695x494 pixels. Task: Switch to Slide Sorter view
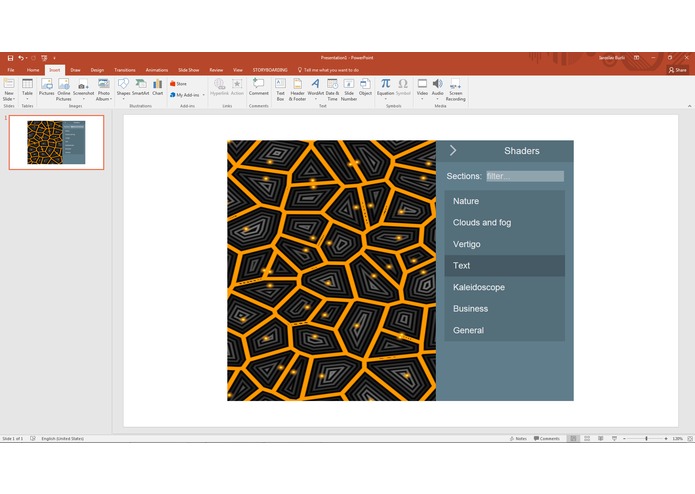click(x=587, y=439)
